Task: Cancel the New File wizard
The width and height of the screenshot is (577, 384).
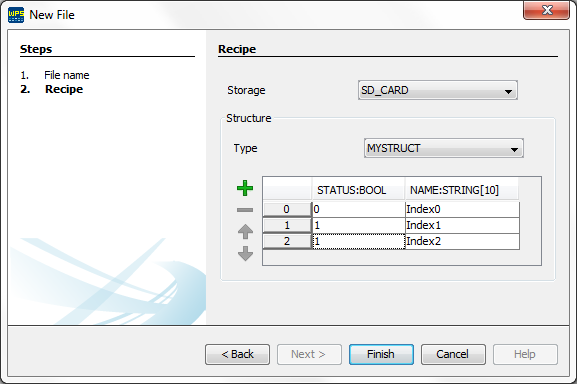Action: (453, 354)
